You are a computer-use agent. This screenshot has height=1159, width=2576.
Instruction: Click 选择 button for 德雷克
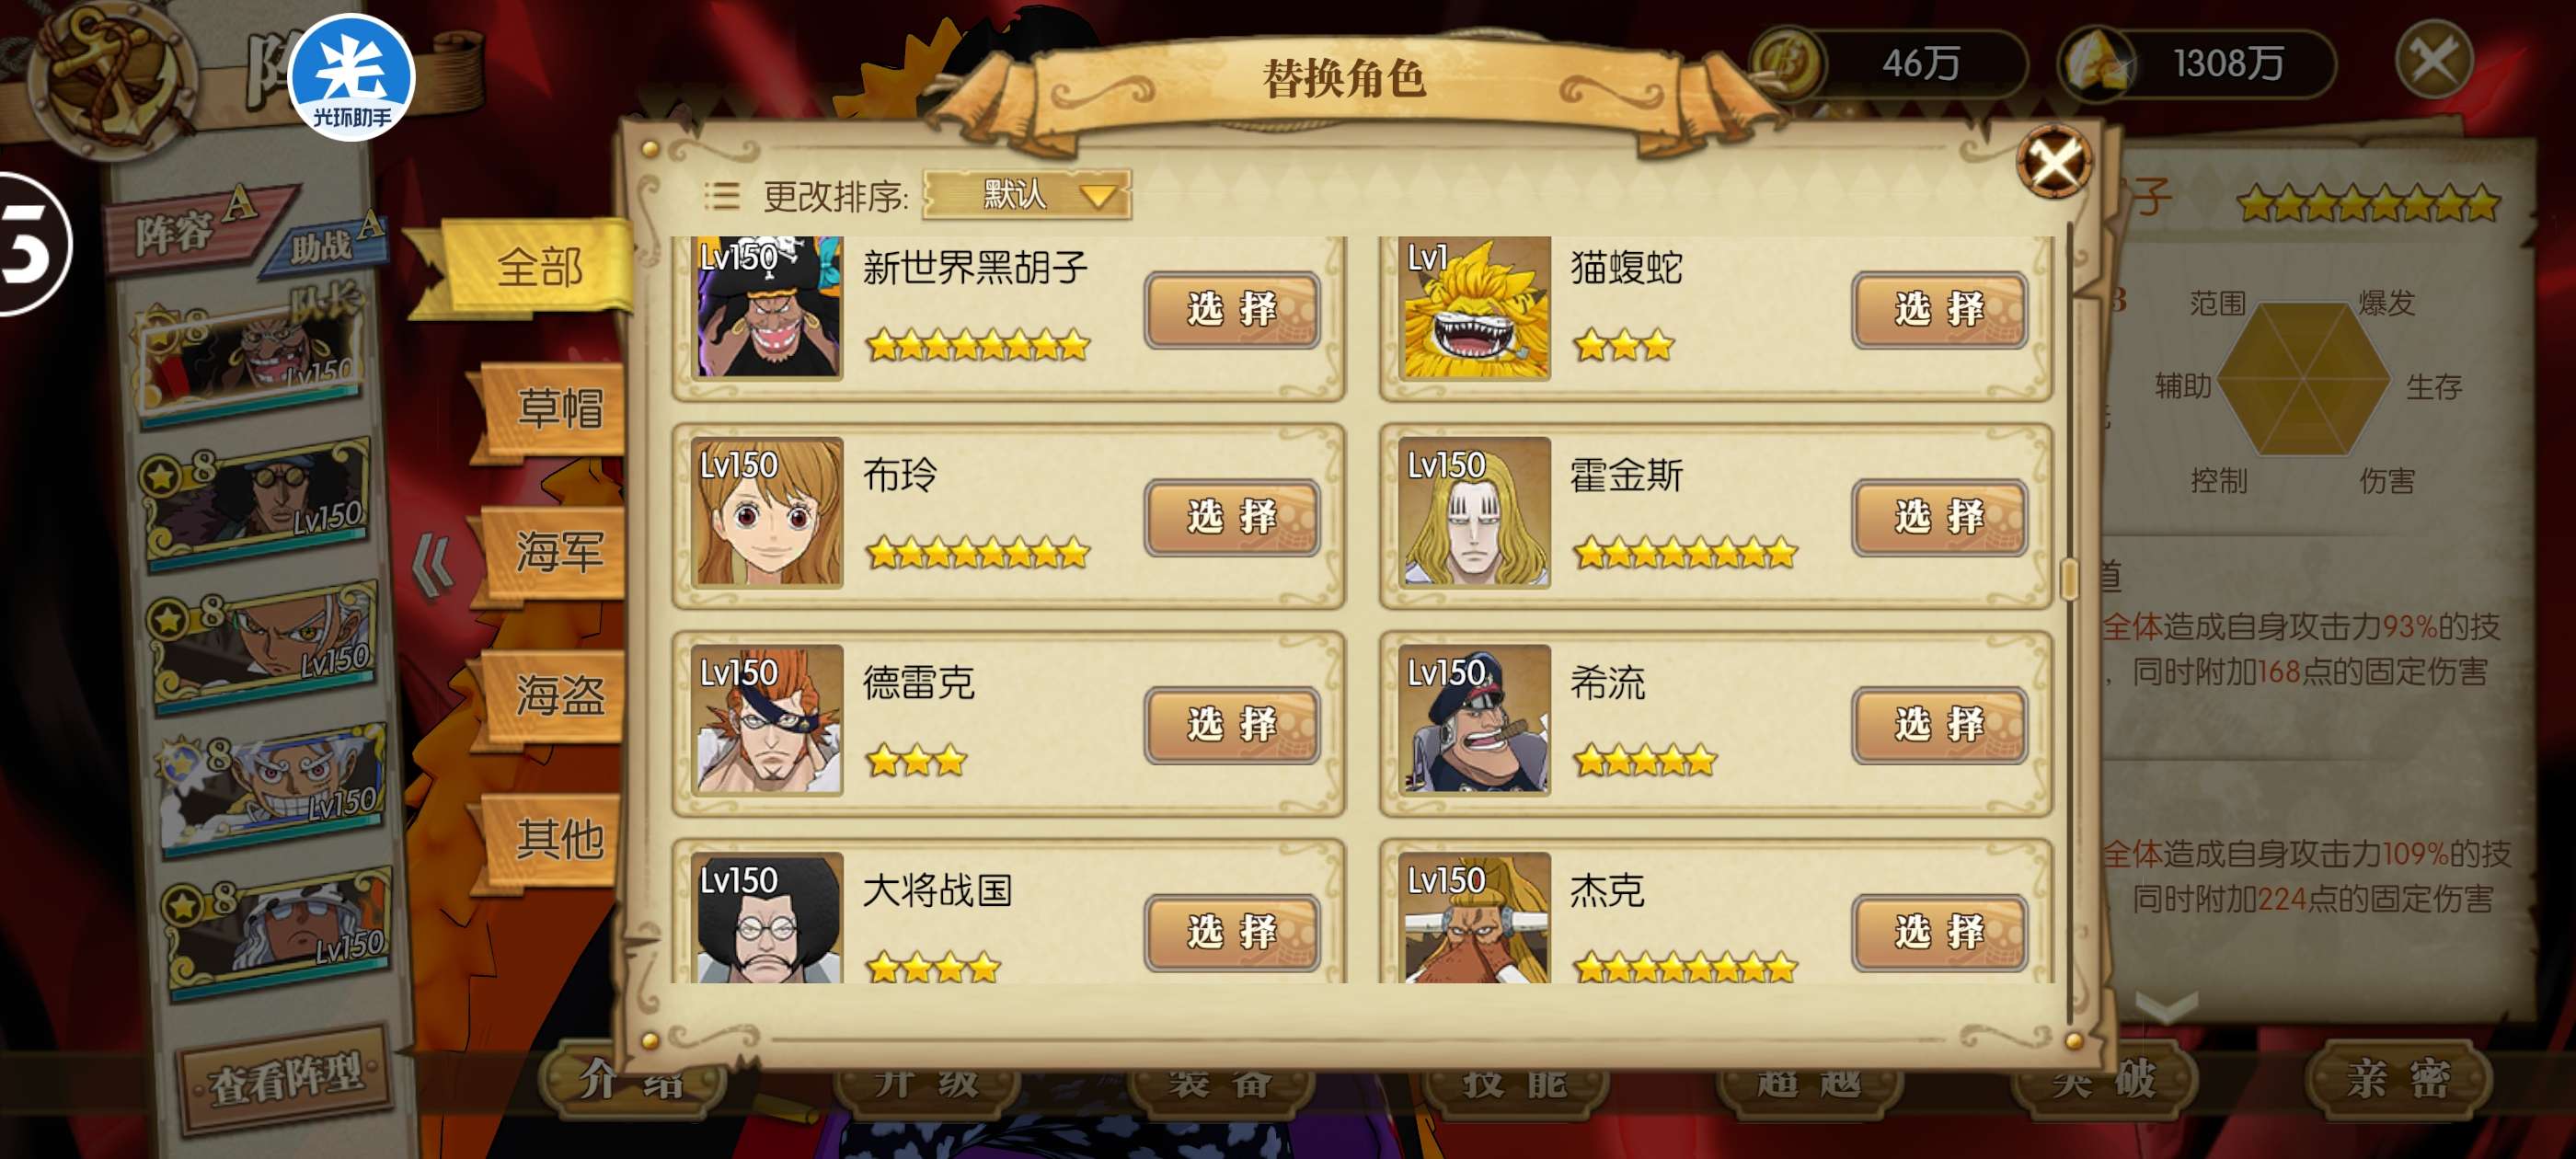[x=1231, y=724]
